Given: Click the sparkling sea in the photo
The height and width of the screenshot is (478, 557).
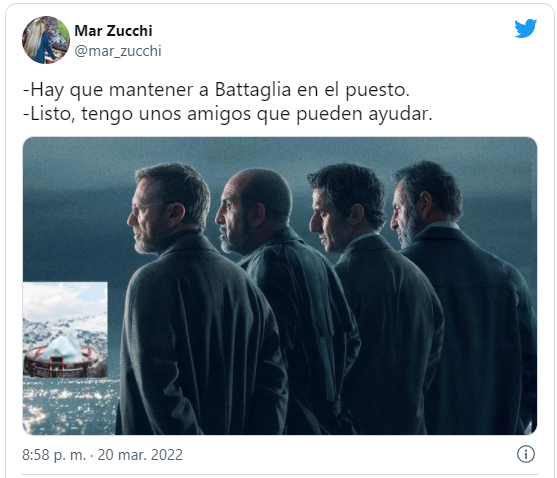Looking at the screenshot, I should 69,407.
